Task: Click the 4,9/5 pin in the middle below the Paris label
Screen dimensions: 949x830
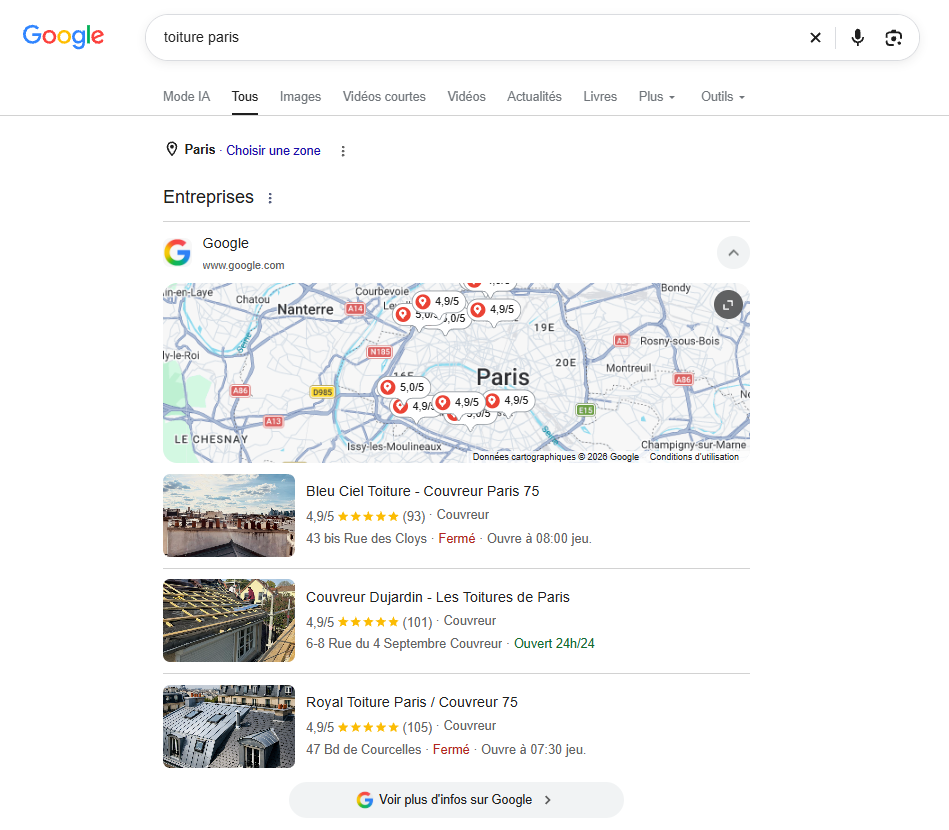Action: click(x=459, y=403)
